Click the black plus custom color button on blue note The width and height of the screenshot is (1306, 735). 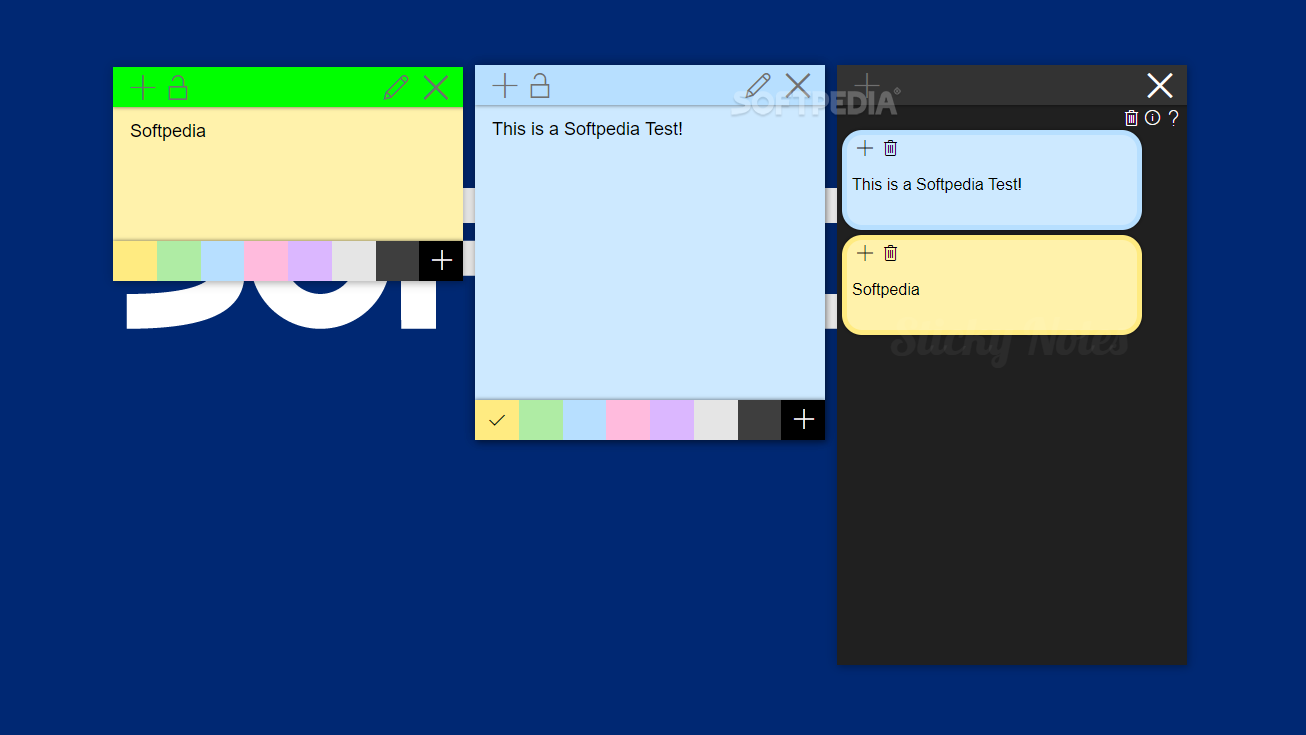click(803, 420)
